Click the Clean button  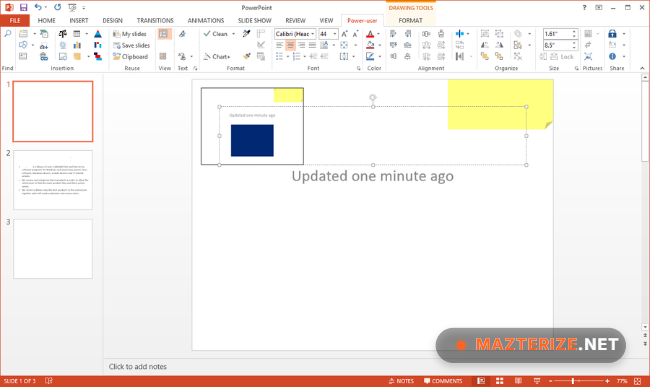point(216,34)
